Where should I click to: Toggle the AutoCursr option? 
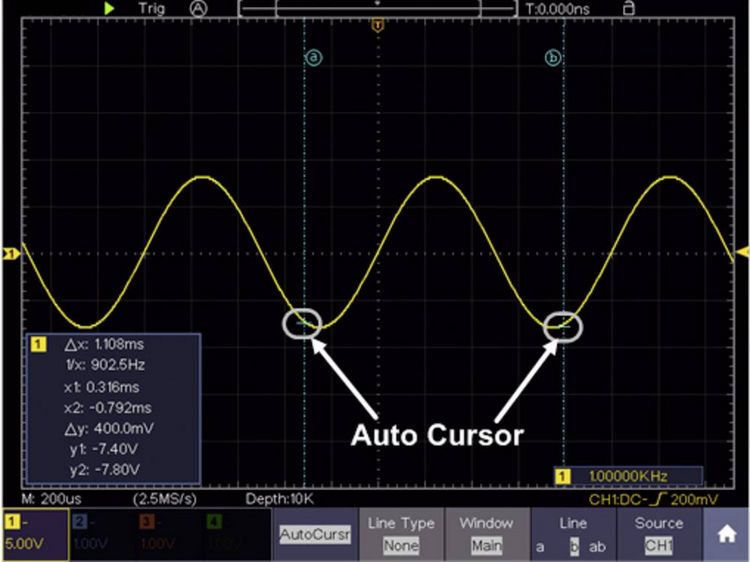(315, 534)
